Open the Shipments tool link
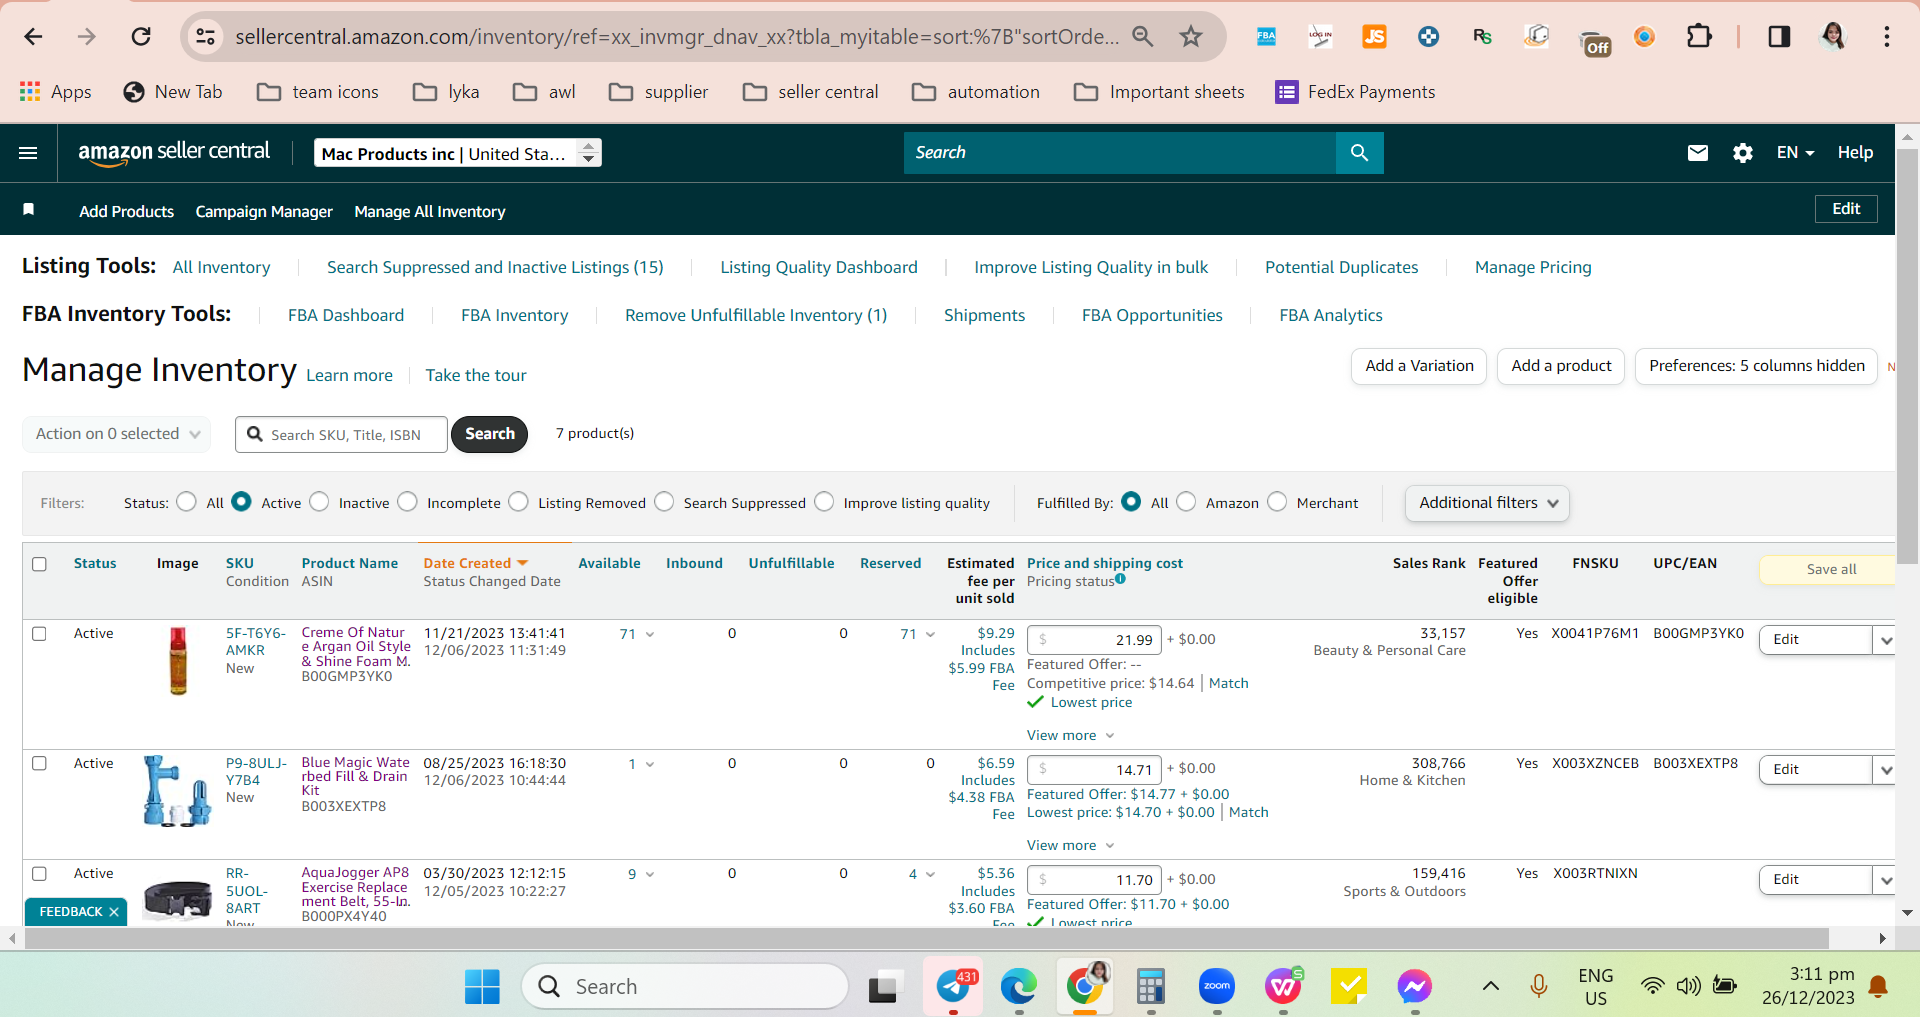The height and width of the screenshot is (1017, 1920). (x=985, y=315)
